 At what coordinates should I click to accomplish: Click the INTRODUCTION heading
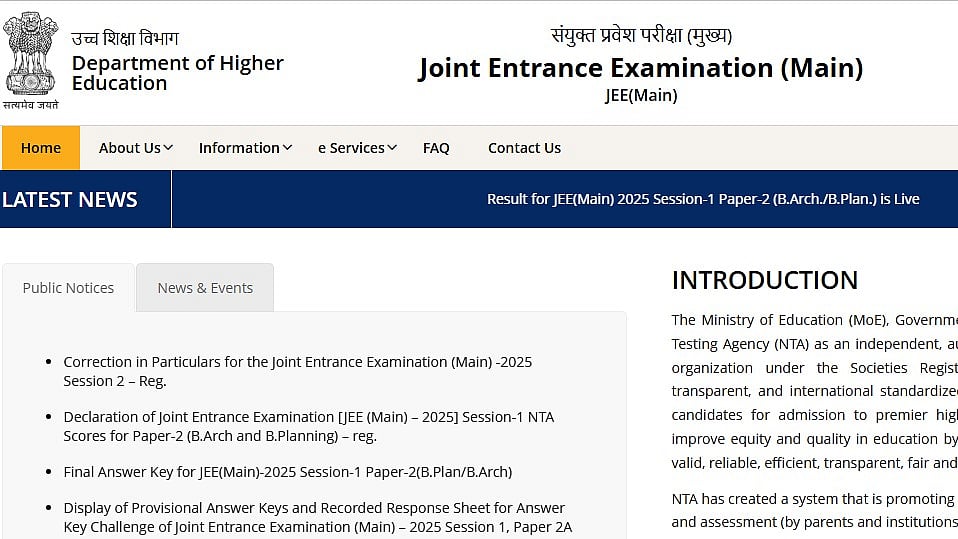(x=764, y=280)
